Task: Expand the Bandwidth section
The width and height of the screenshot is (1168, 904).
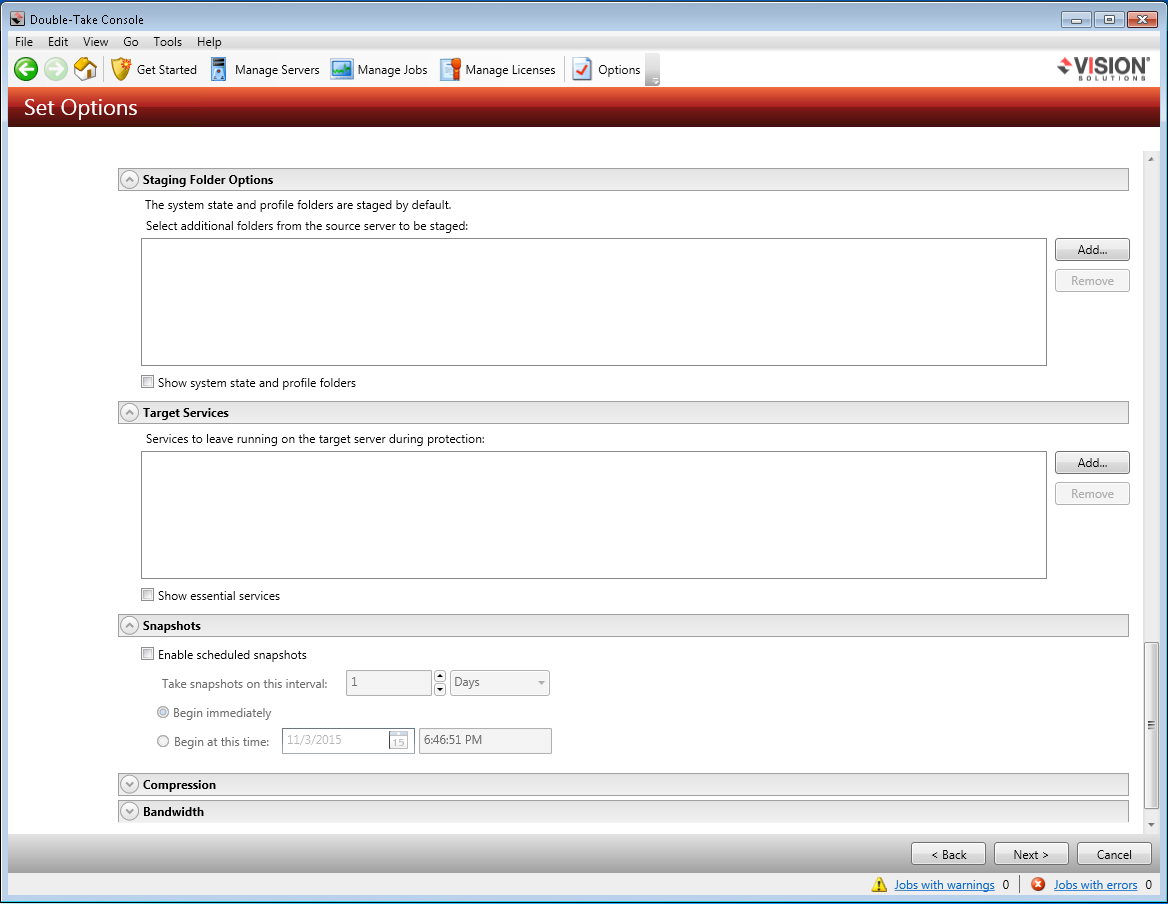Action: tap(129, 811)
